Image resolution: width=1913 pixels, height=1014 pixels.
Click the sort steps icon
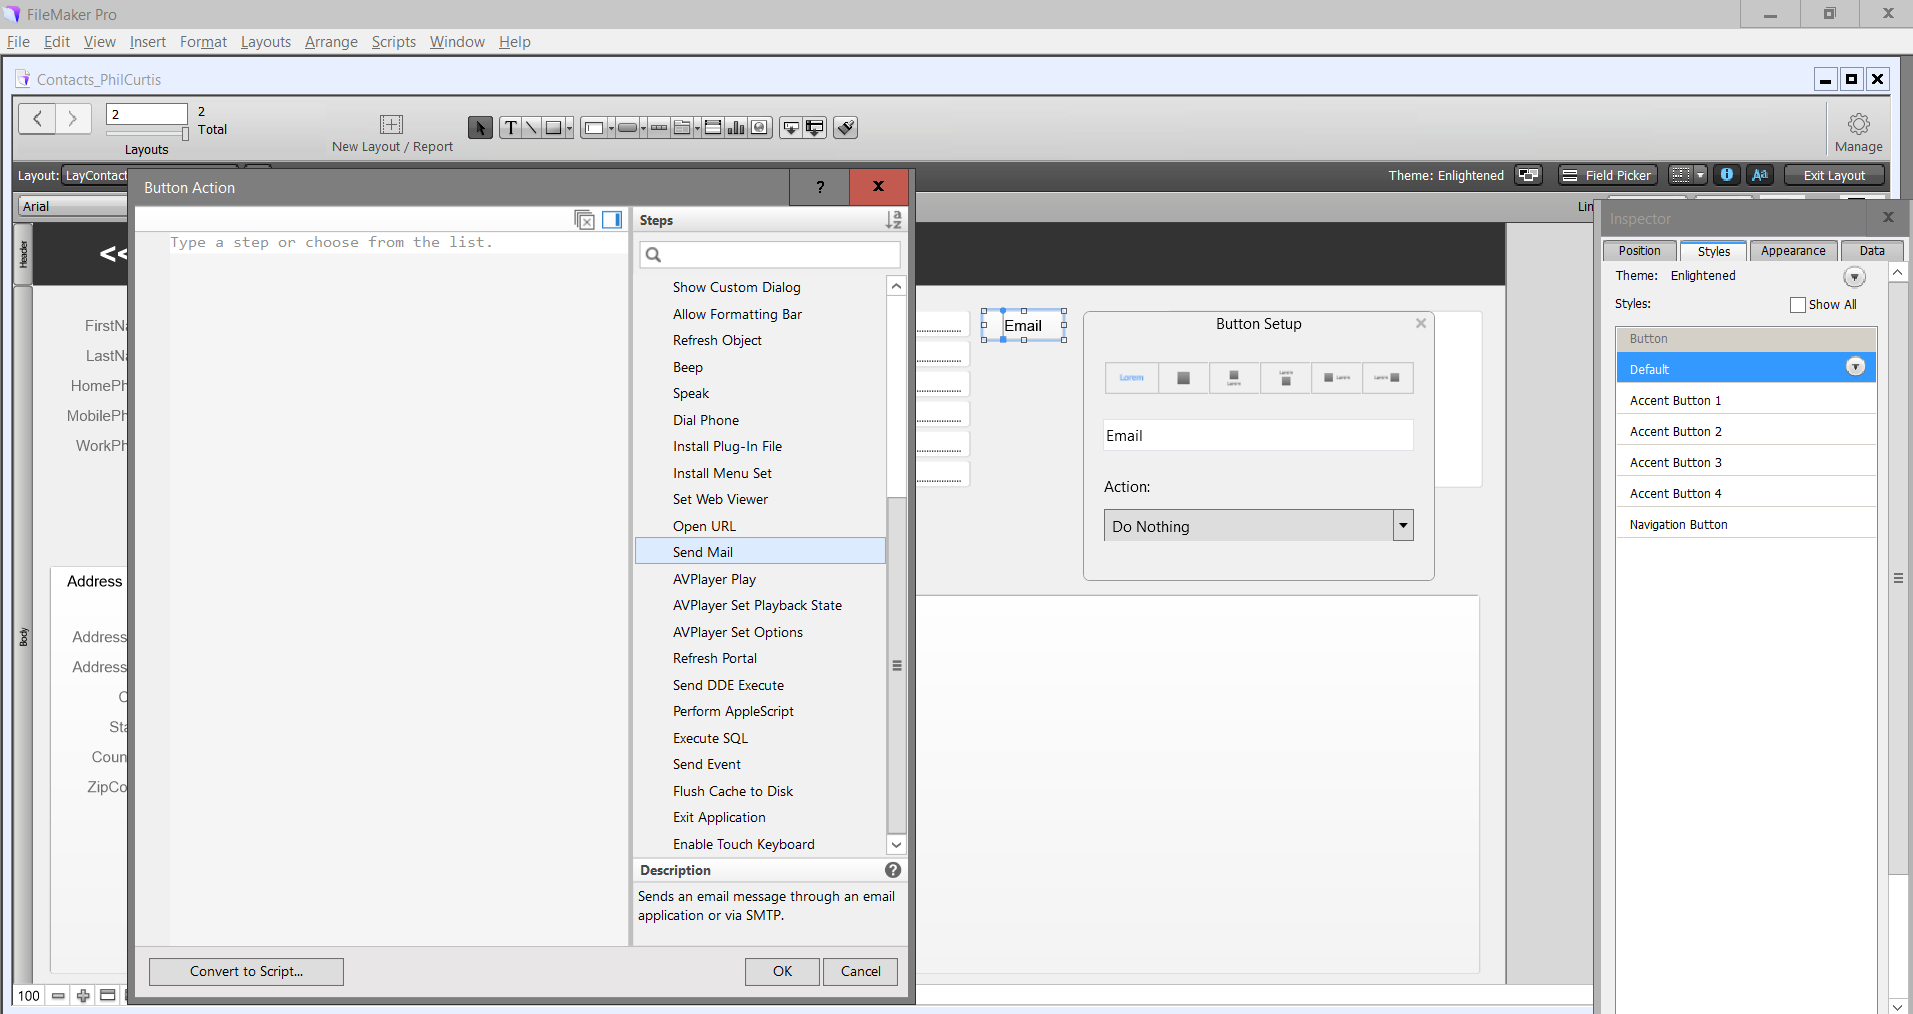pos(893,220)
